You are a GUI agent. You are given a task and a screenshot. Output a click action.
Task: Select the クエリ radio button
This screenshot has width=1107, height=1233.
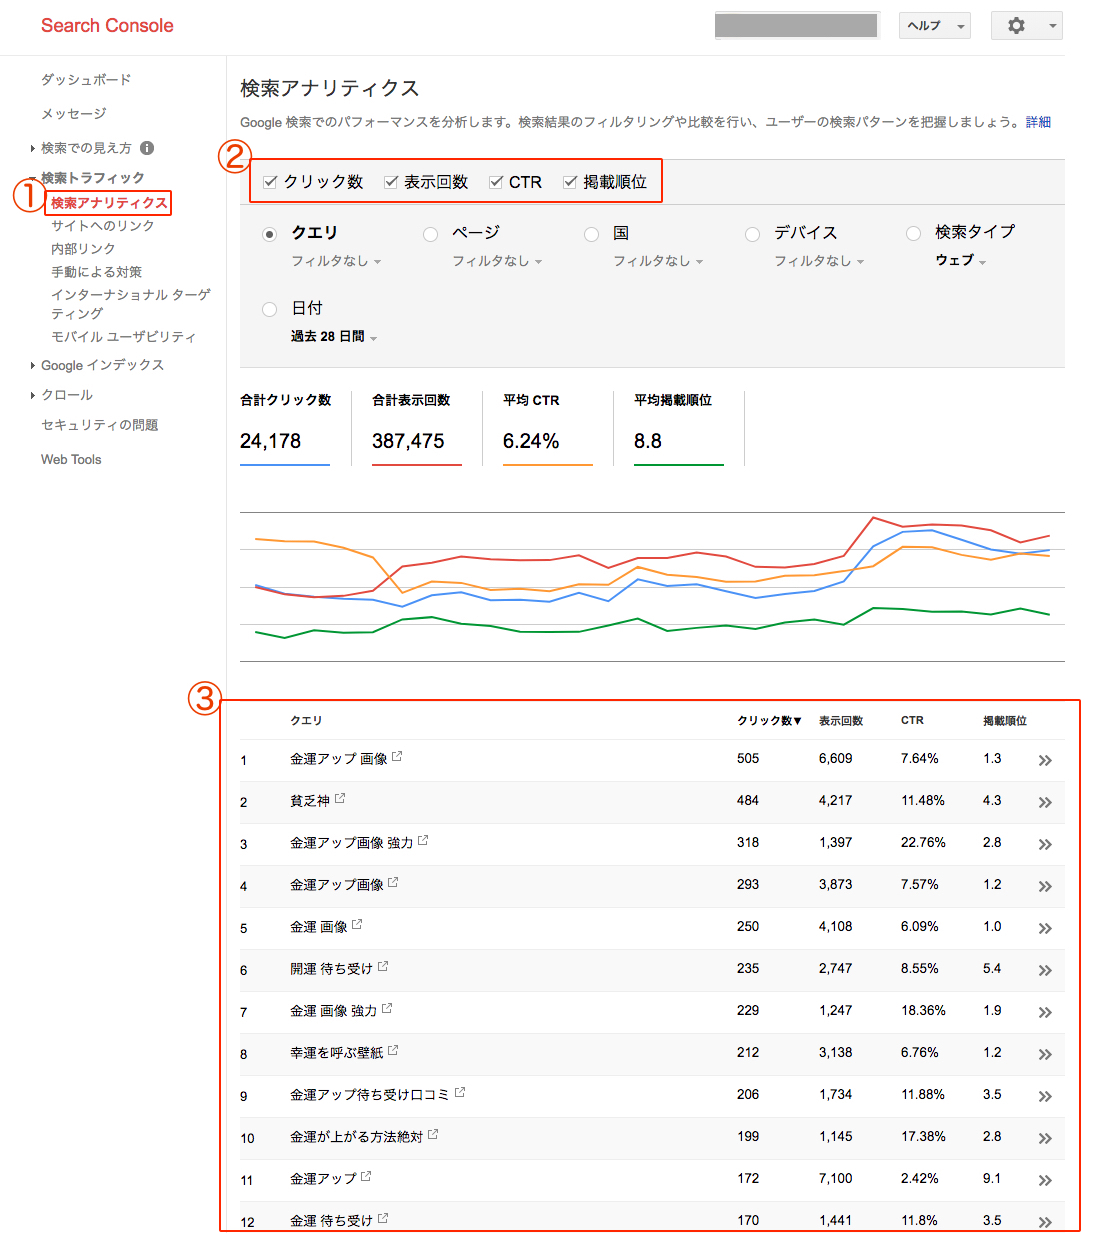[269, 234]
